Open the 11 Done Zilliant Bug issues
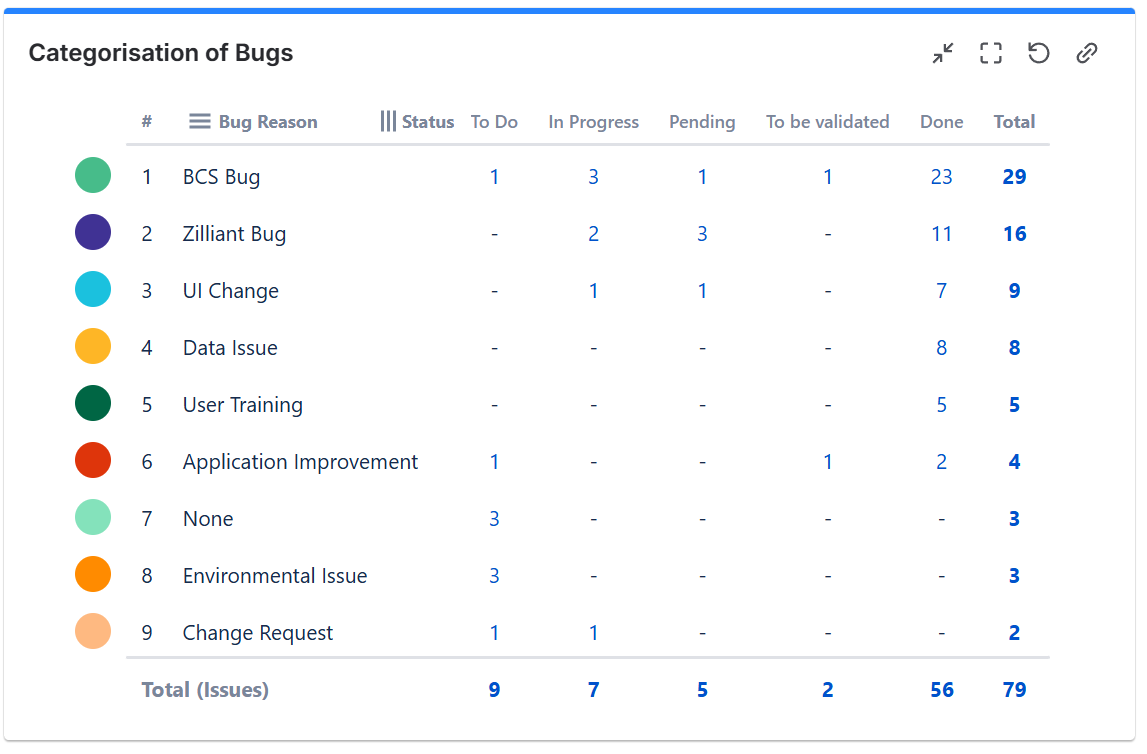Screen dimensions: 1147x754 pyautogui.click(x=941, y=234)
